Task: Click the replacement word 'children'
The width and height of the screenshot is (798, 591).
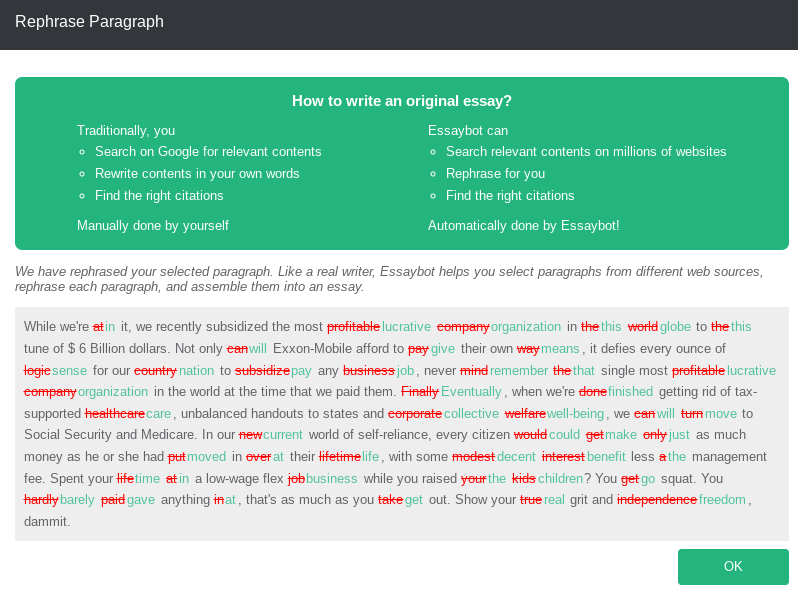Action: pyautogui.click(x=560, y=479)
